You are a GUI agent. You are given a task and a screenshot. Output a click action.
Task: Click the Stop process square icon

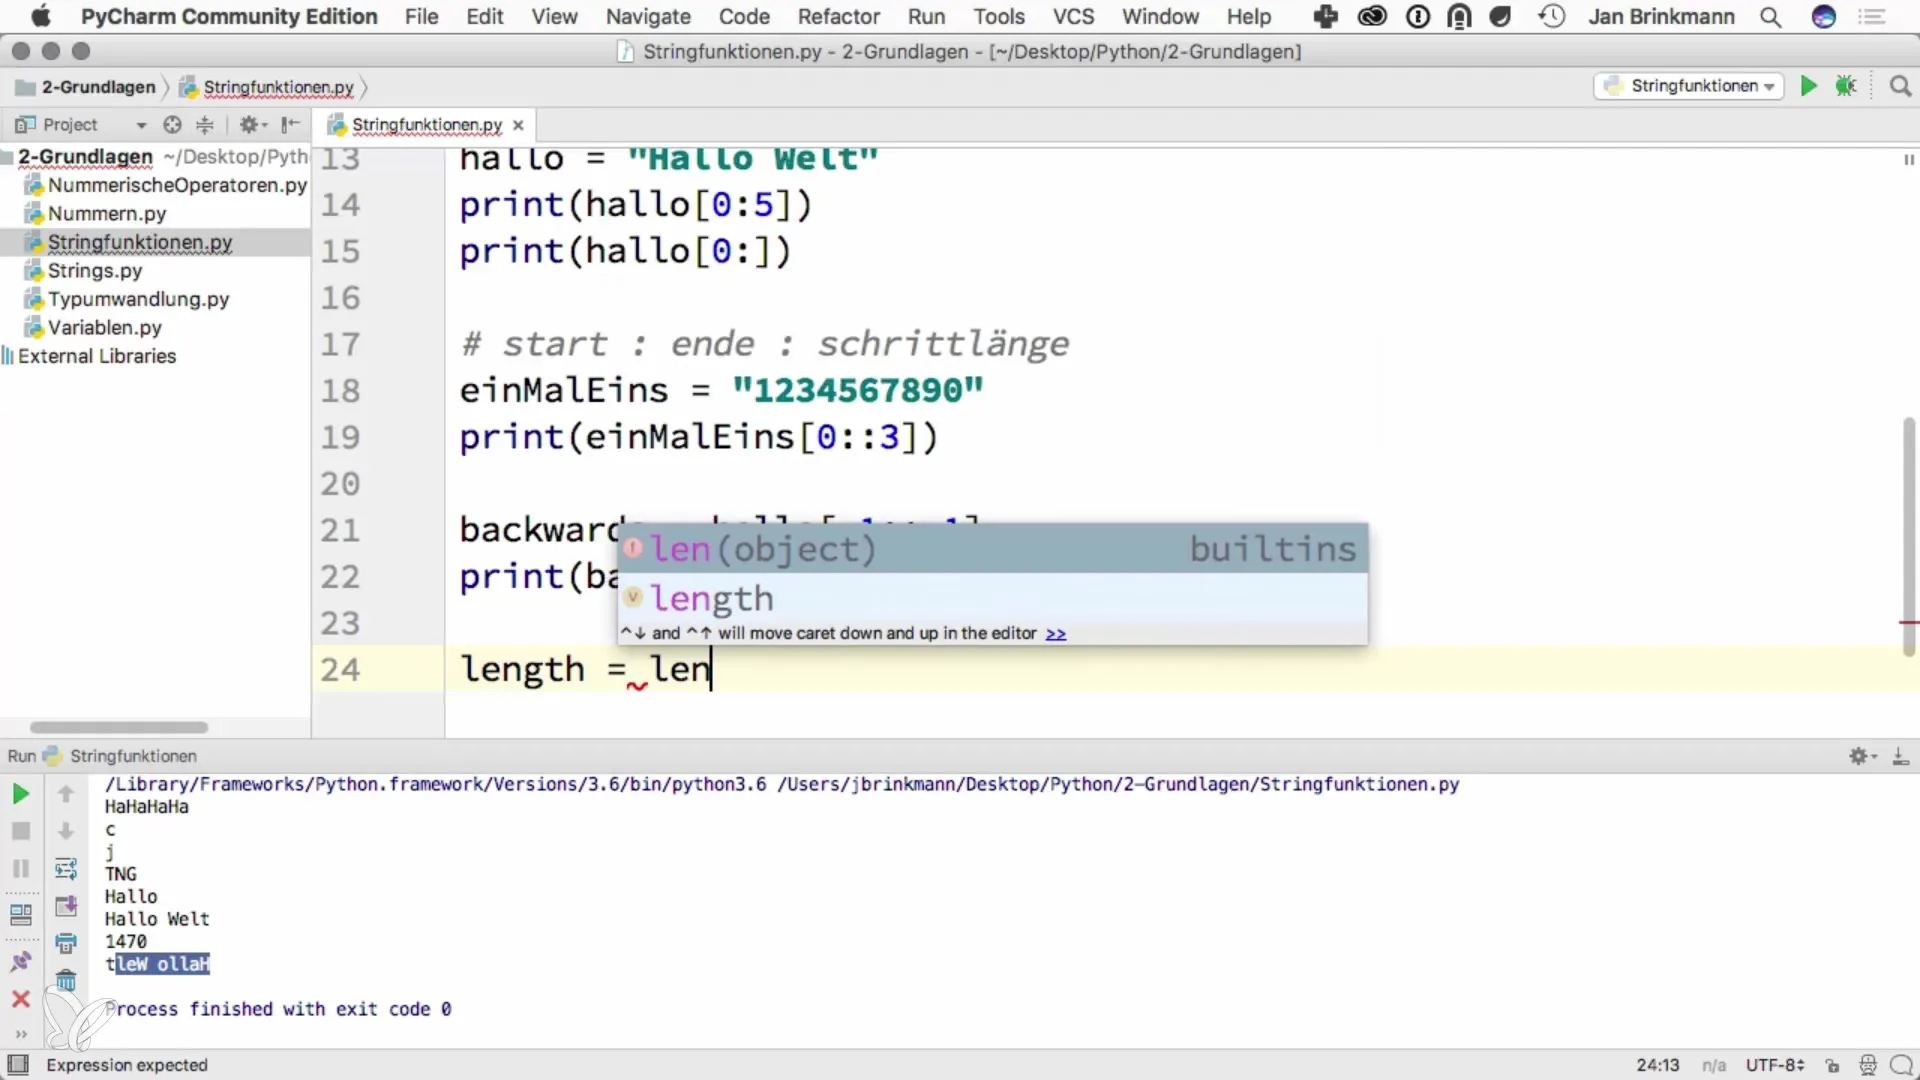coord(20,831)
